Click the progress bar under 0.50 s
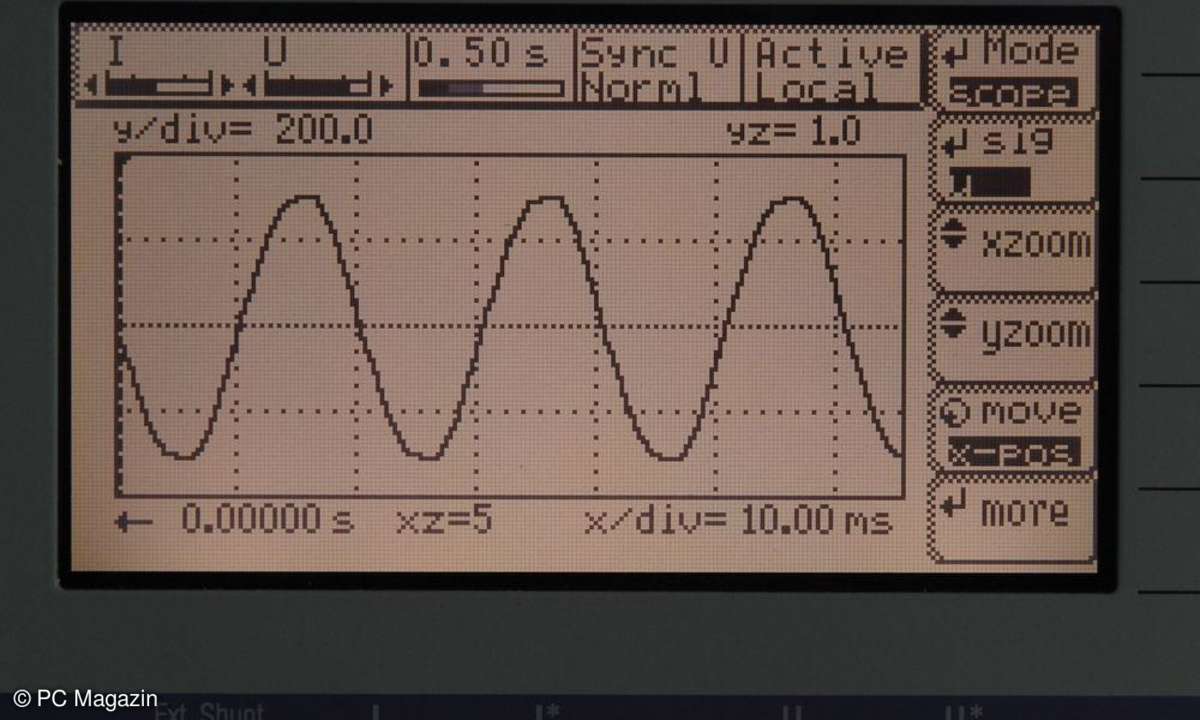 pos(490,88)
